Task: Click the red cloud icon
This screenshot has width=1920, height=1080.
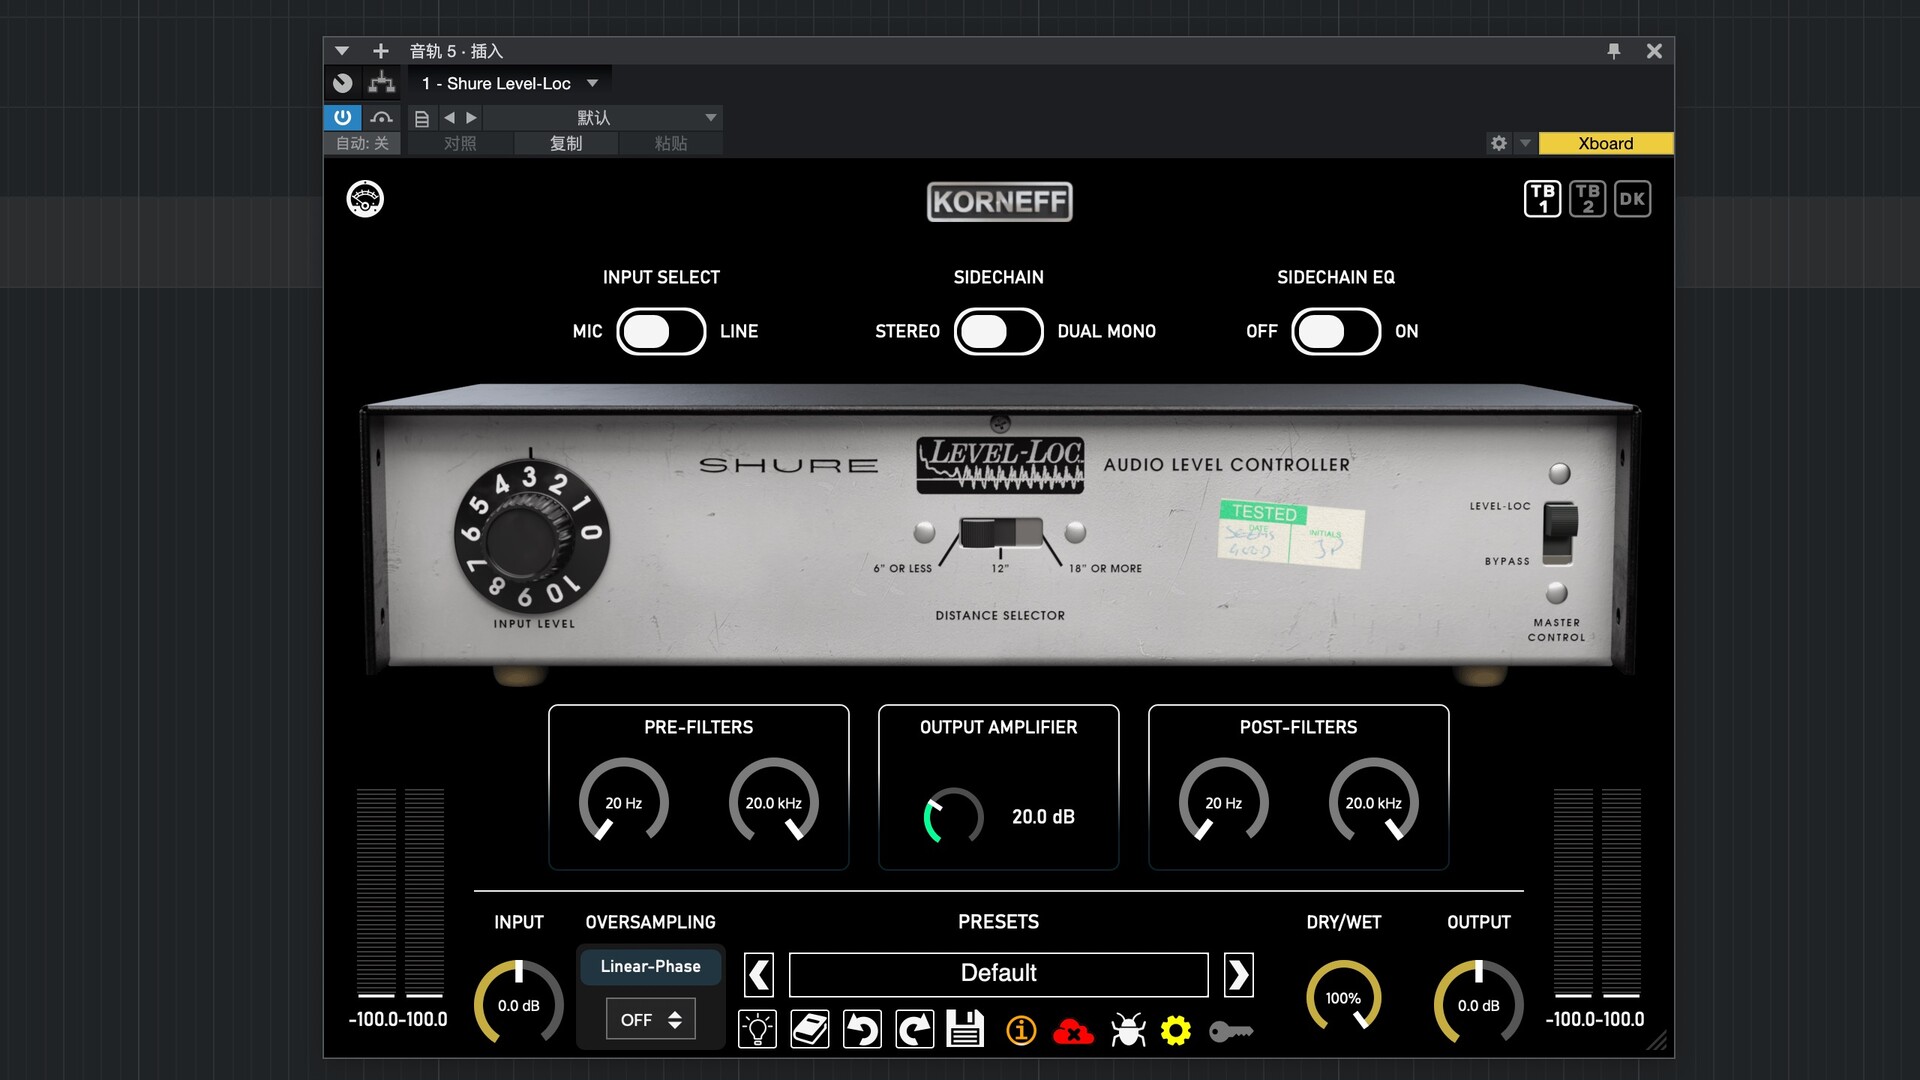Action: [1073, 1031]
